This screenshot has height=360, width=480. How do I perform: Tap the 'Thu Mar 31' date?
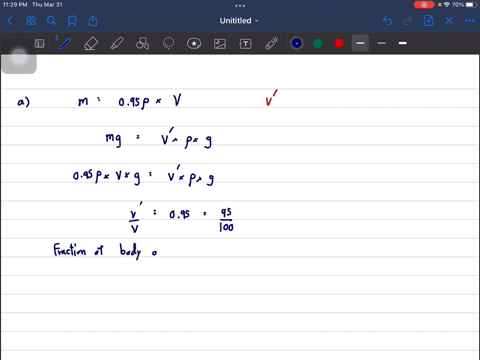pyautogui.click(x=47, y=5)
